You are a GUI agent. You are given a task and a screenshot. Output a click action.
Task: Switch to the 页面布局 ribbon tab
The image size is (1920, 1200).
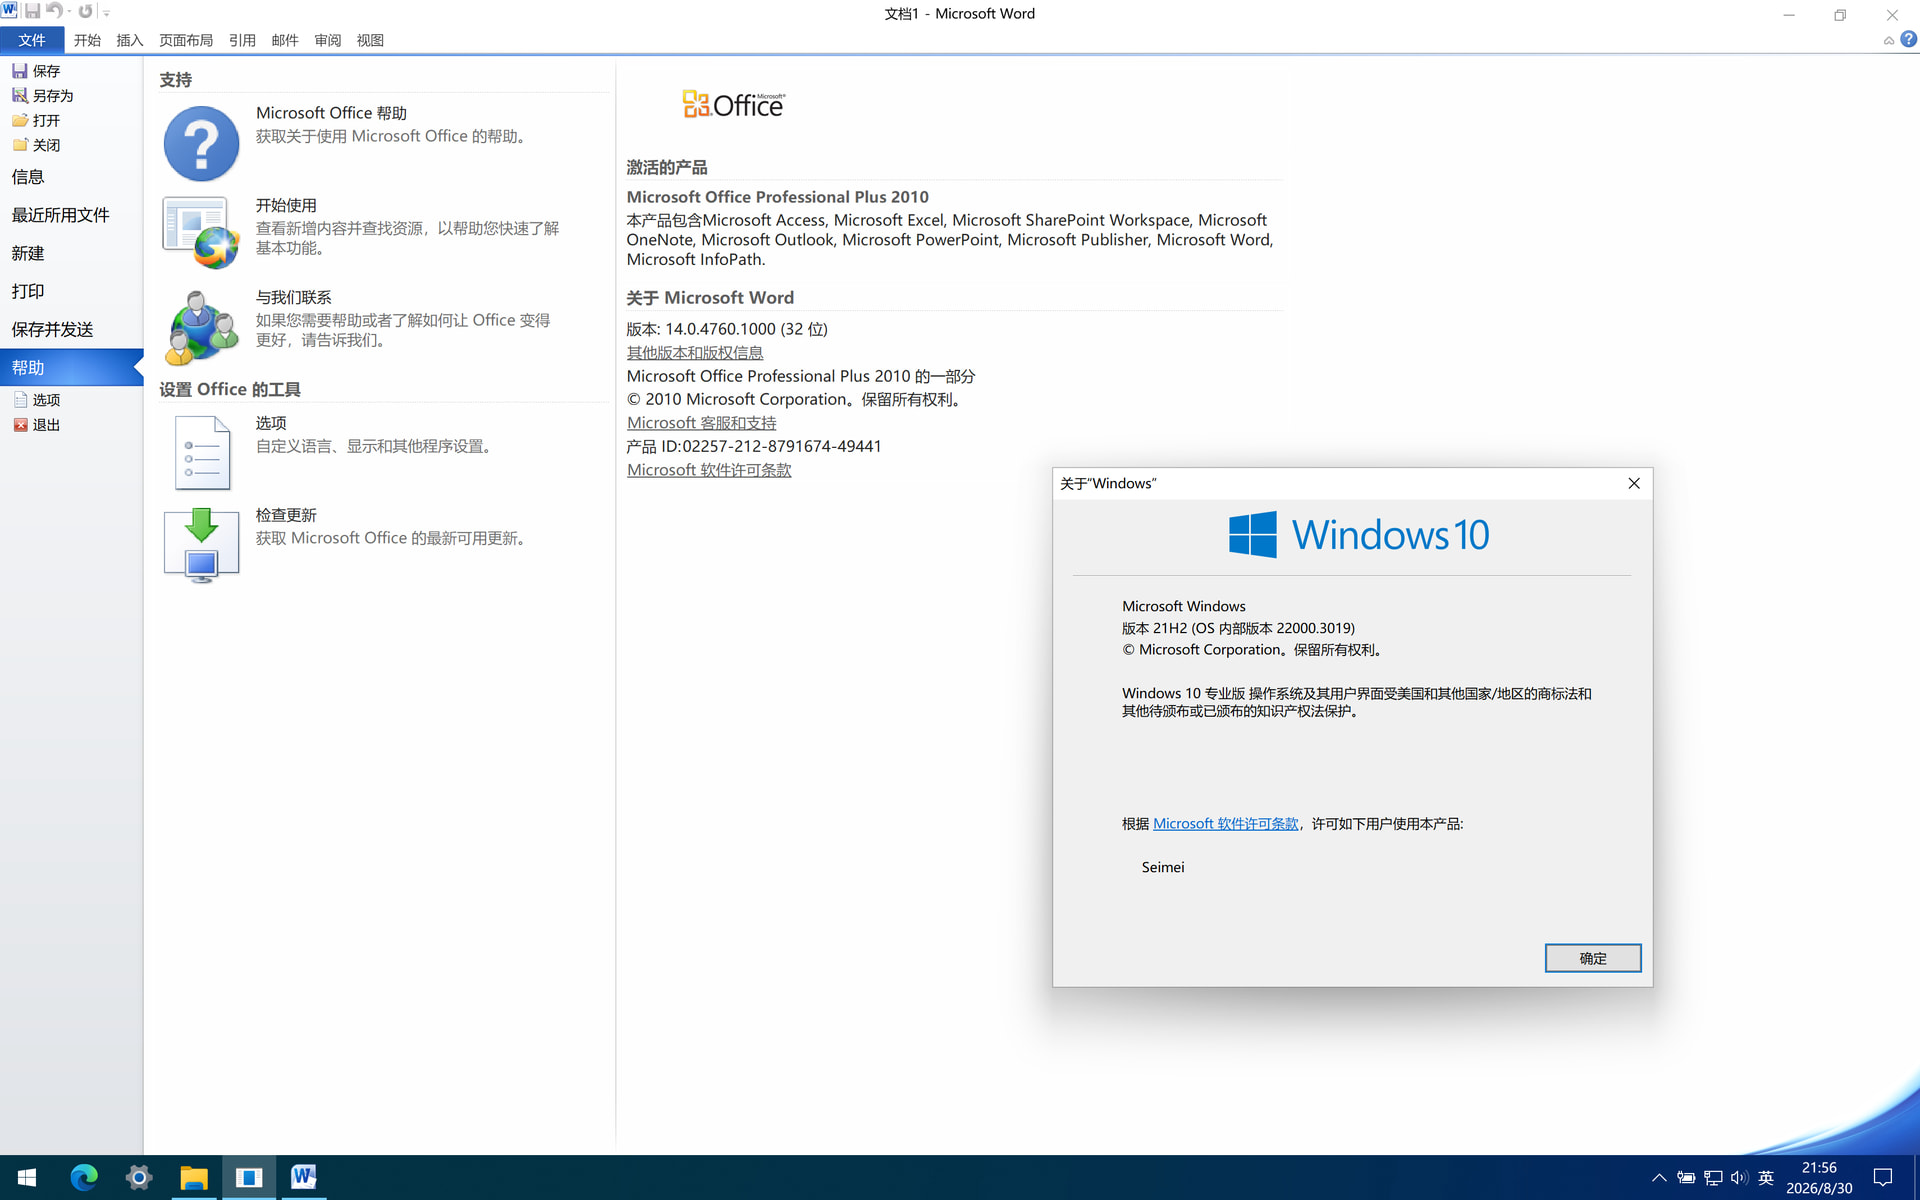(x=186, y=40)
